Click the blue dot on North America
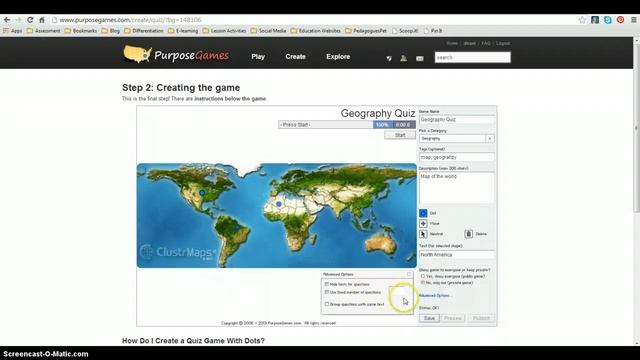Viewport: 640px width, 360px height. pyautogui.click(x=202, y=193)
